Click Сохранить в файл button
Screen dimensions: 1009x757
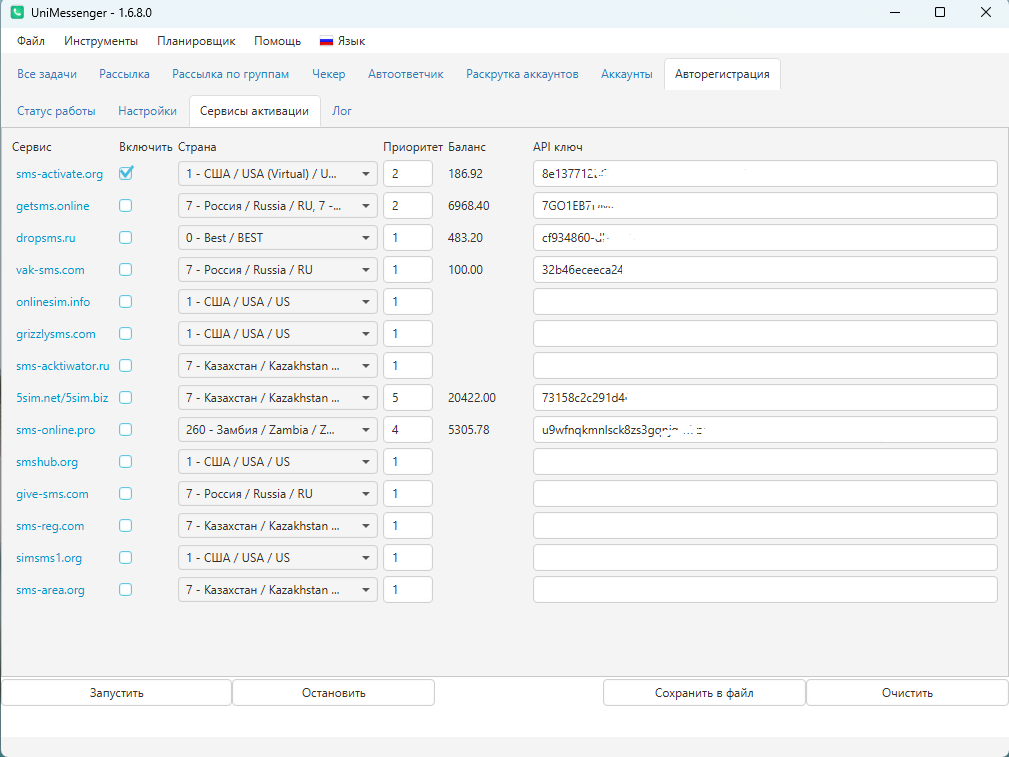[704, 693]
